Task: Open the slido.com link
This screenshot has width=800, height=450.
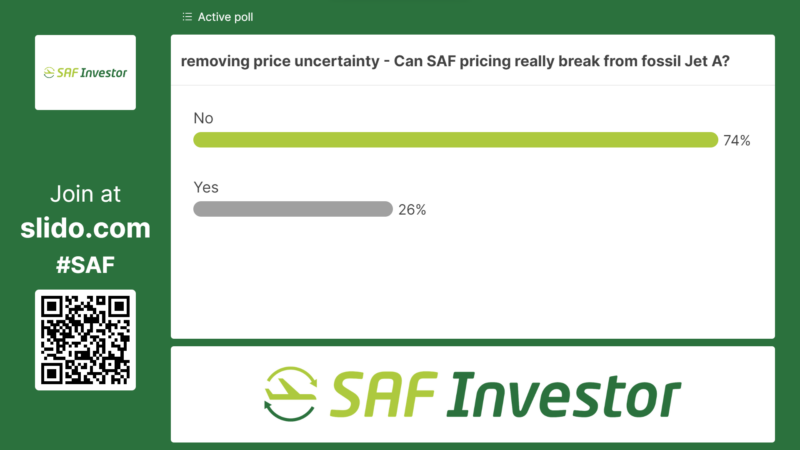Action: point(85,228)
